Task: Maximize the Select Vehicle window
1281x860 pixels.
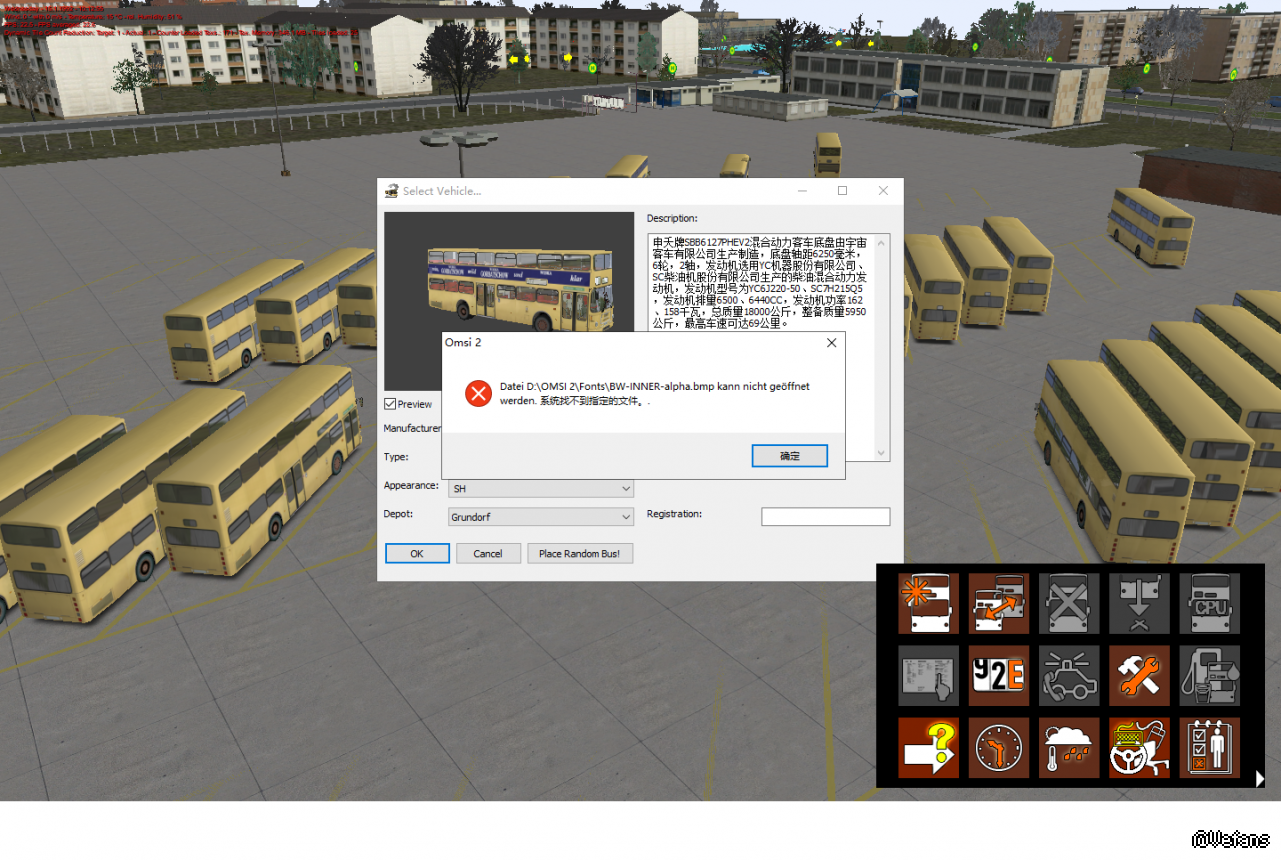Action: [842, 190]
